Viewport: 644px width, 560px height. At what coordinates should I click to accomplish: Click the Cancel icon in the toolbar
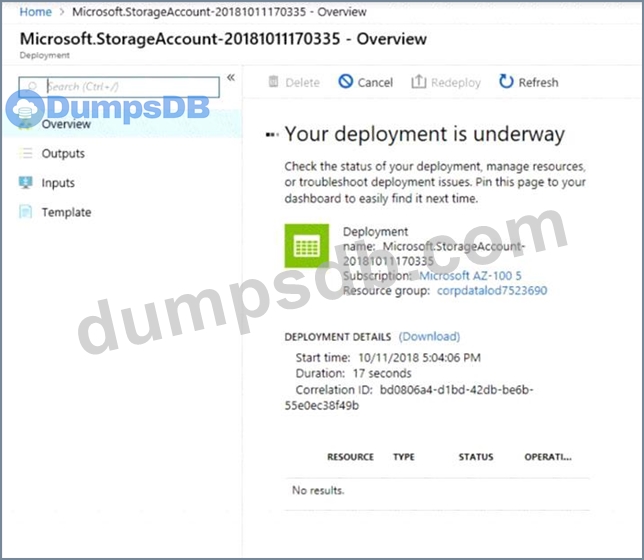346,82
